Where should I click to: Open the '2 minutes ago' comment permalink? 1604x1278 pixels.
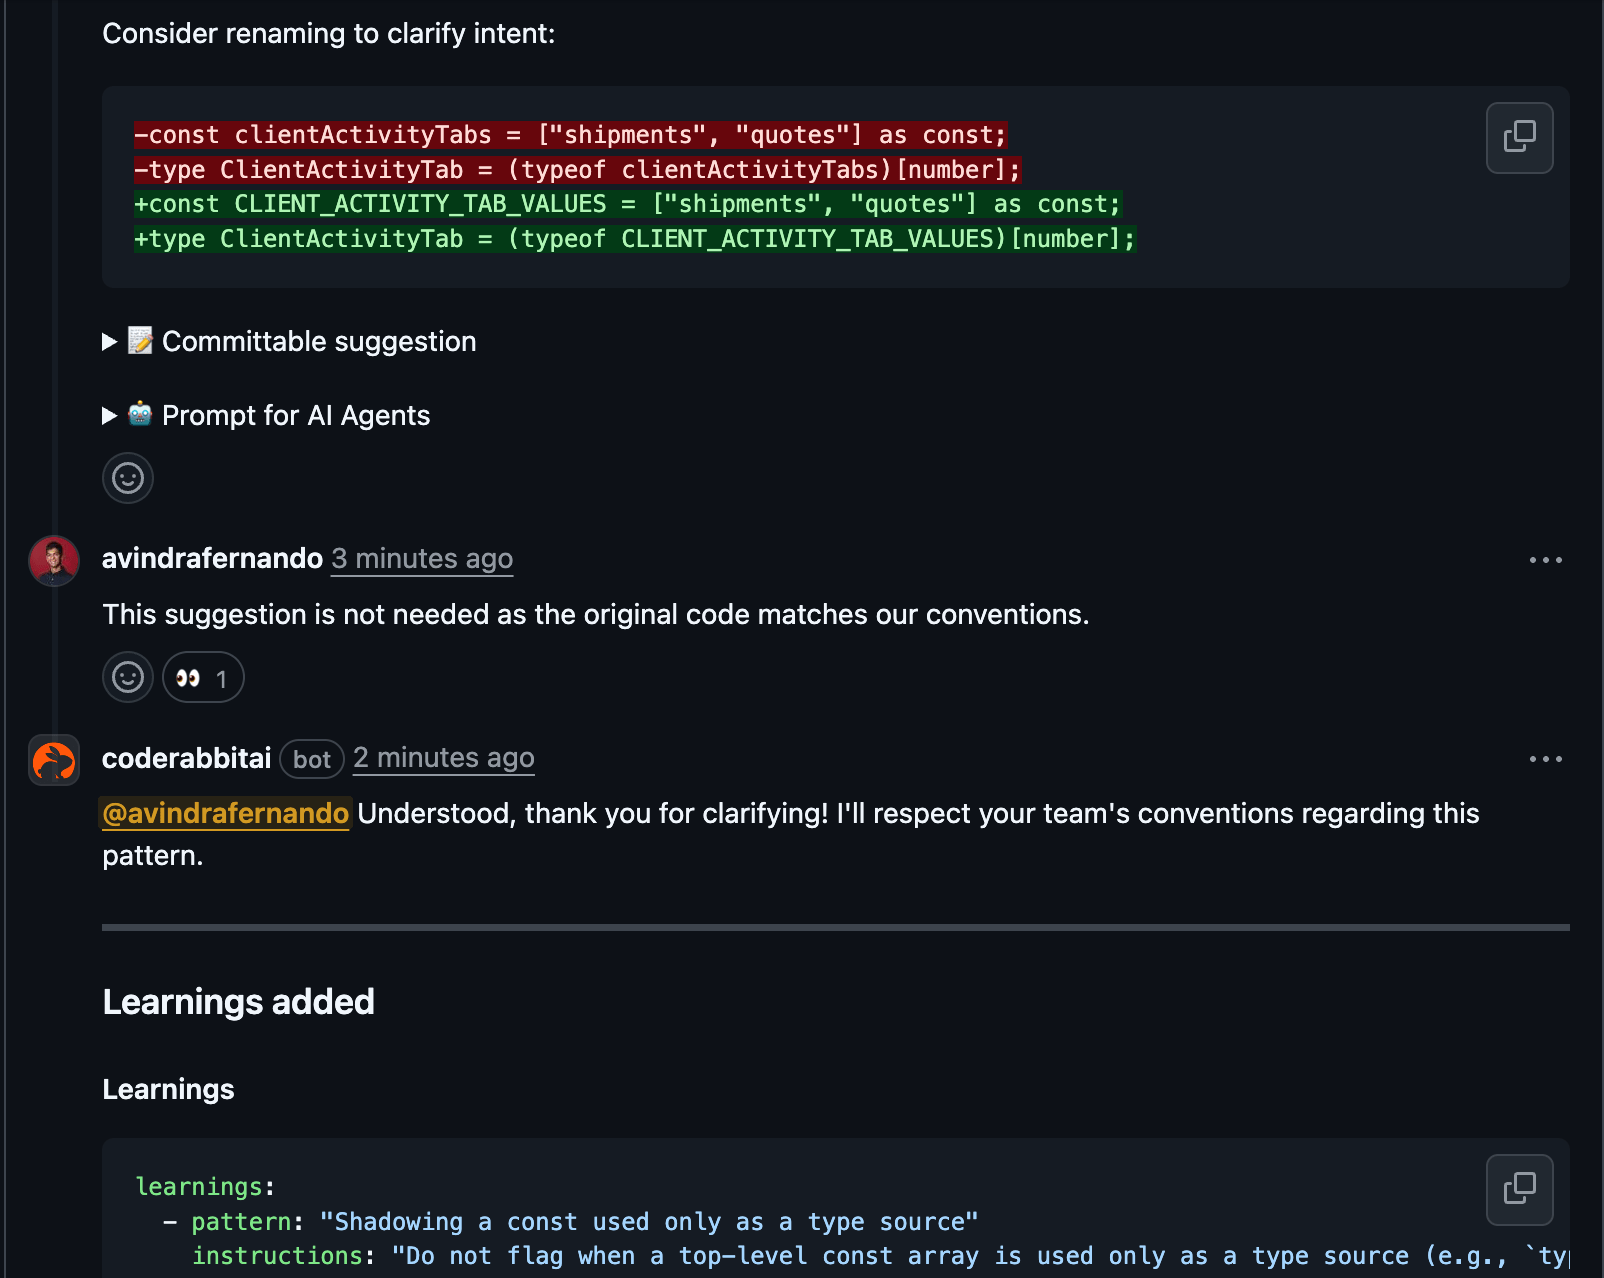coord(443,758)
